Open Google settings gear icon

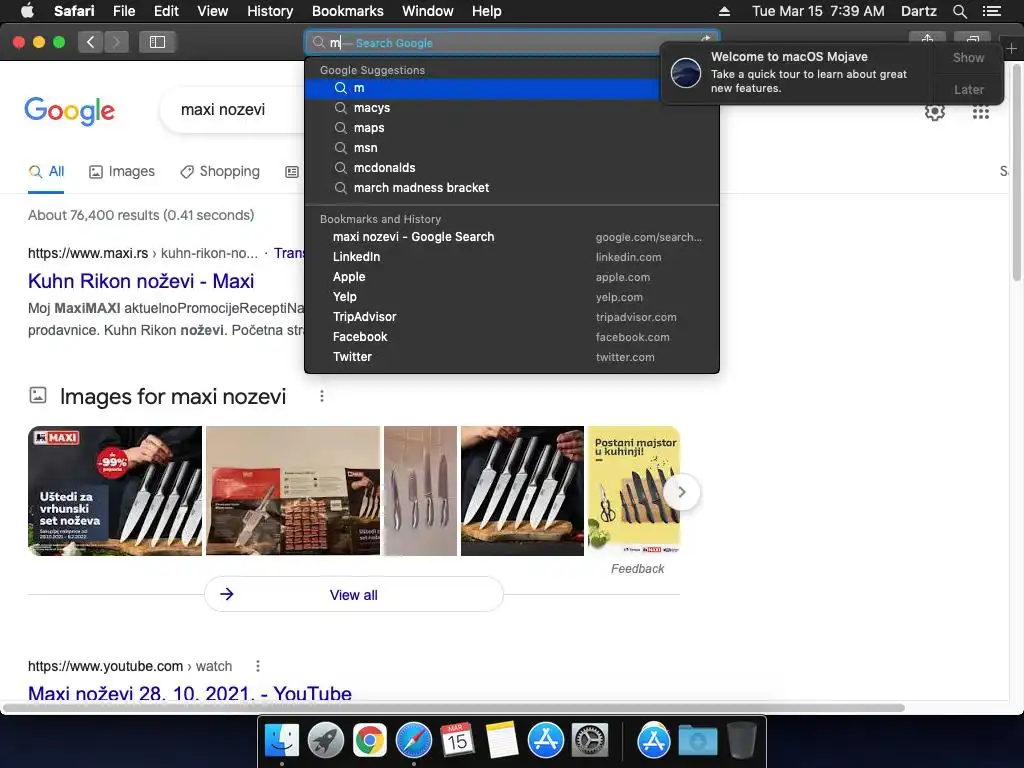point(935,112)
